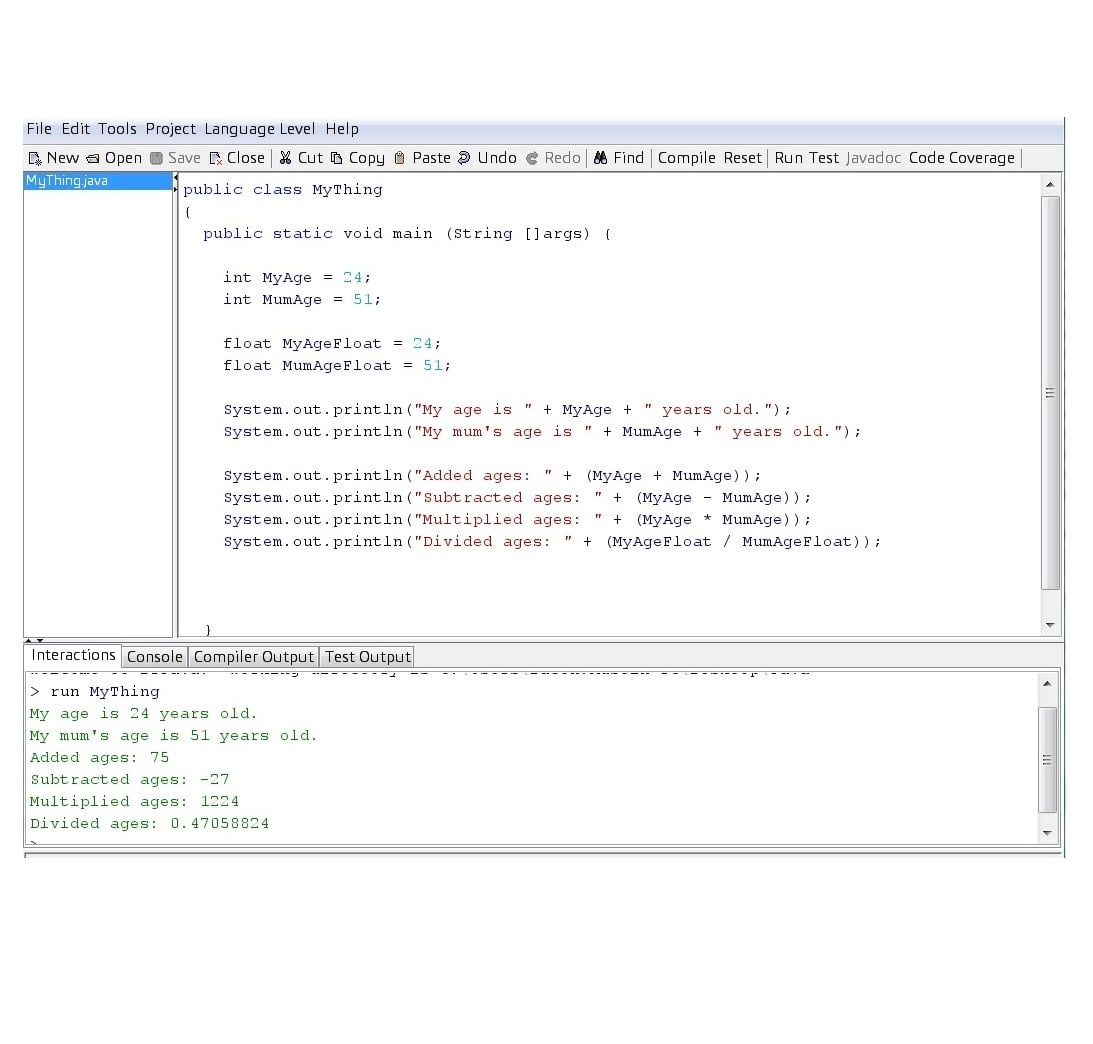Click output 'My mum's age is 51 years old.'

(174, 735)
